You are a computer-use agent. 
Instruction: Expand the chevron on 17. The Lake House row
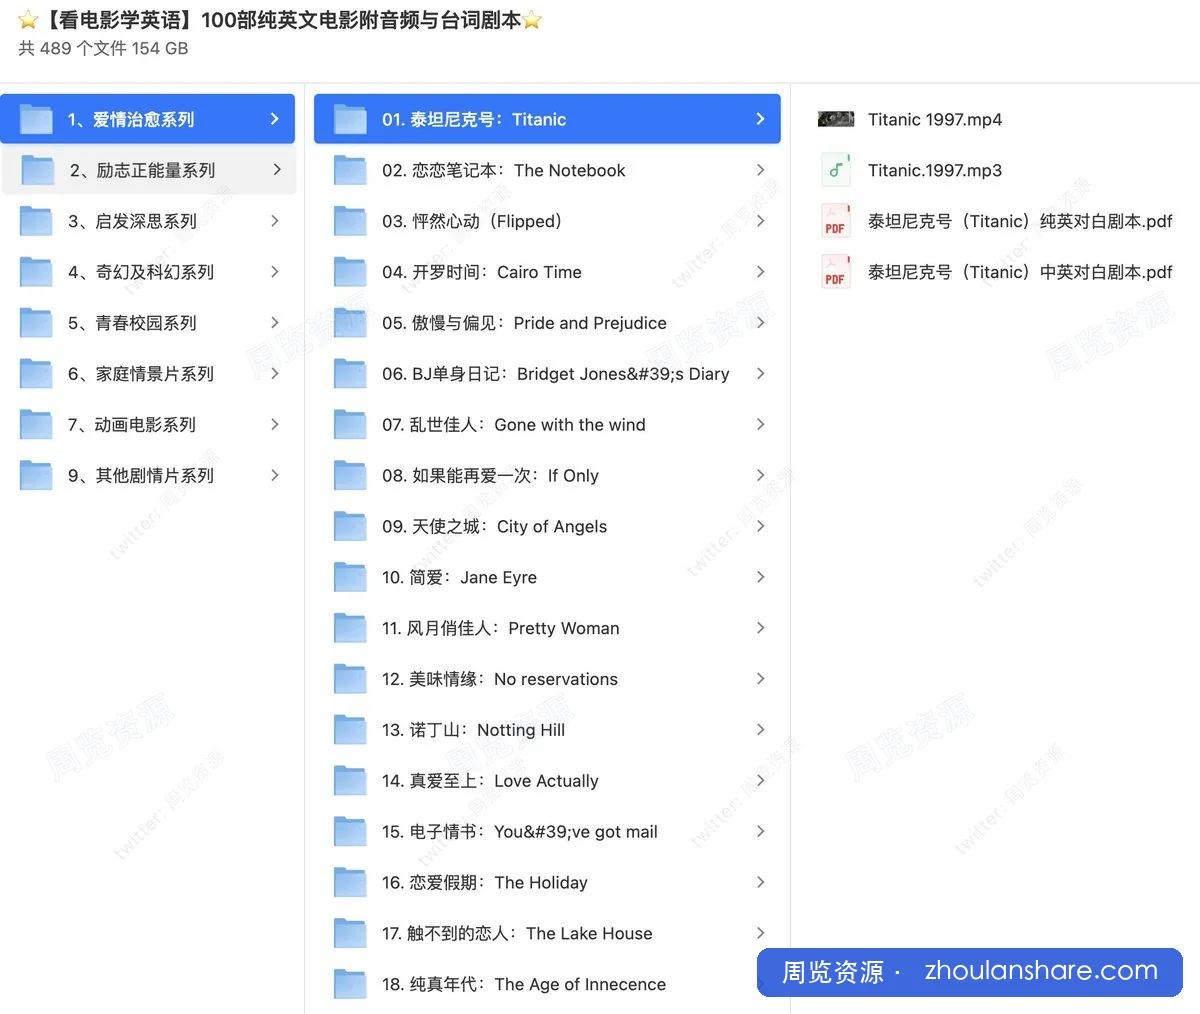760,933
